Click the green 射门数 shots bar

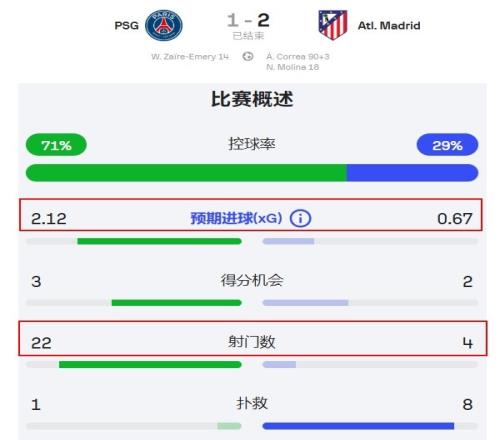(150, 364)
